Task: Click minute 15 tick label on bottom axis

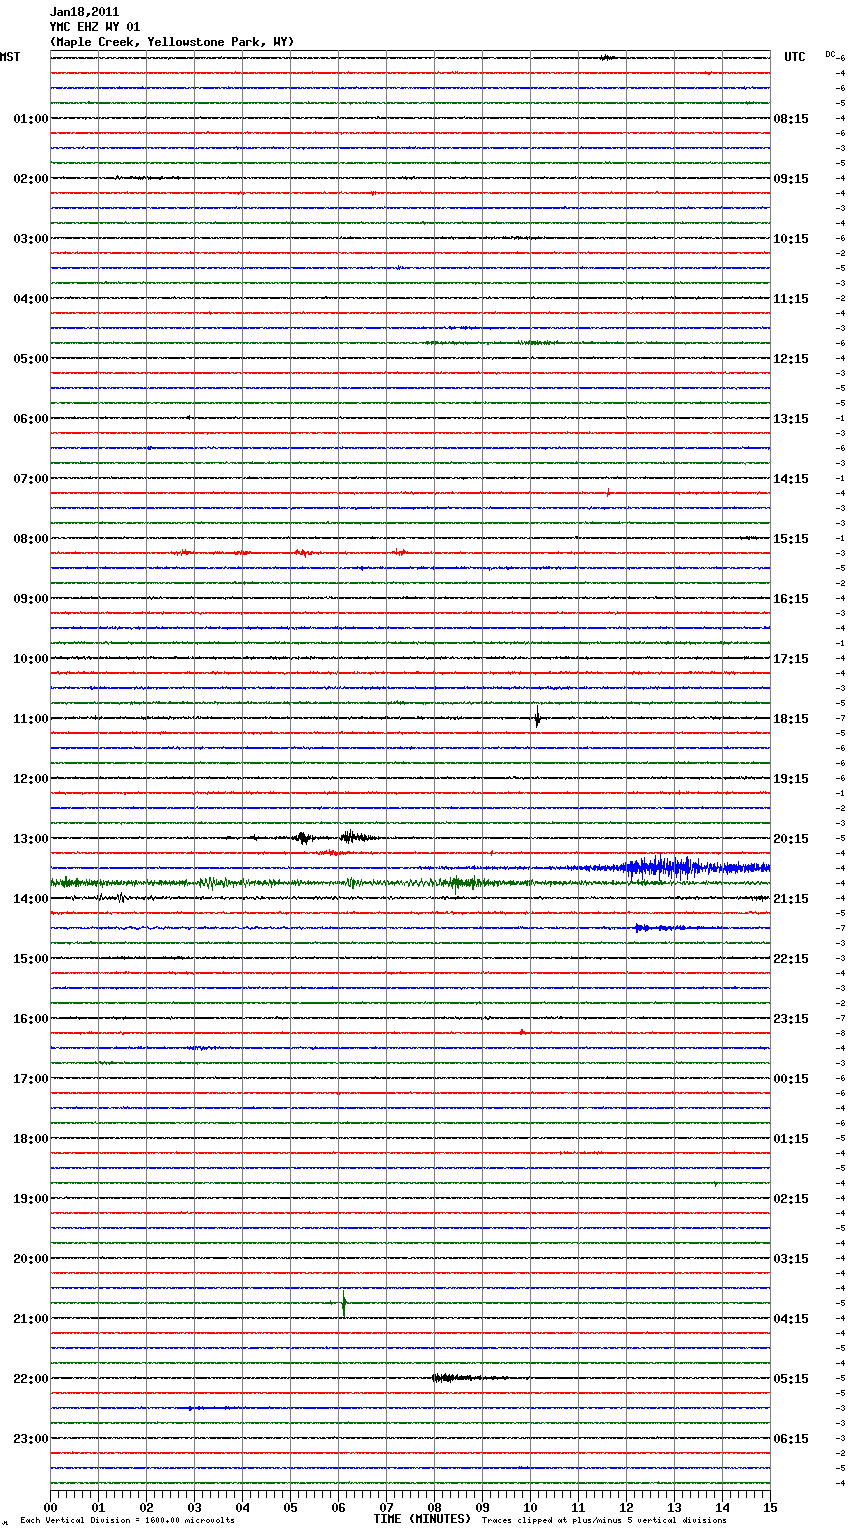Action: click(770, 1506)
